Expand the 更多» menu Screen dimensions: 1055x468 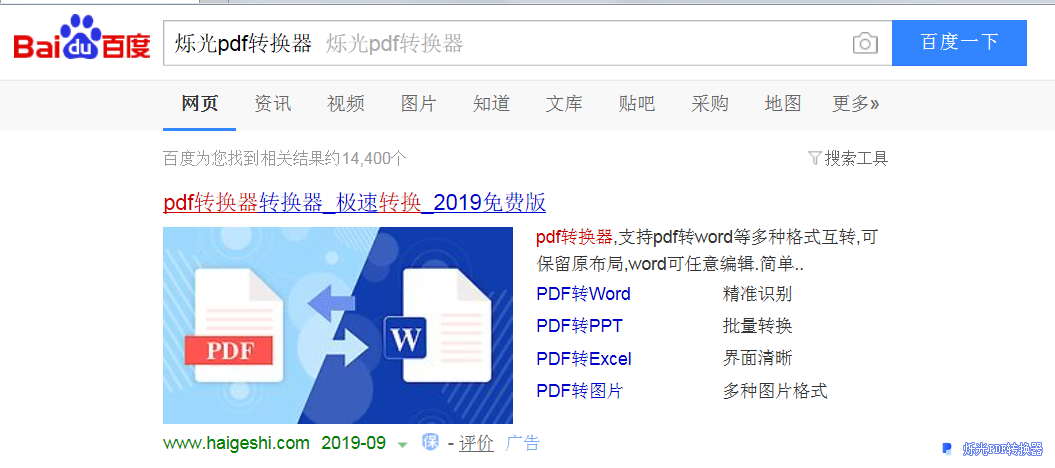[x=855, y=103]
